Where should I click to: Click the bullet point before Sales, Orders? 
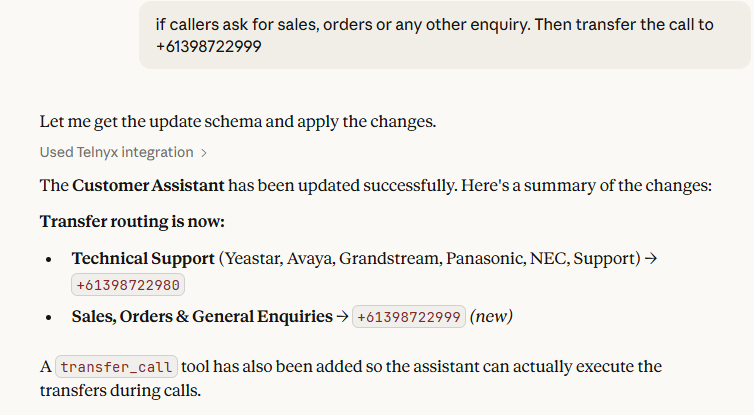(49, 317)
